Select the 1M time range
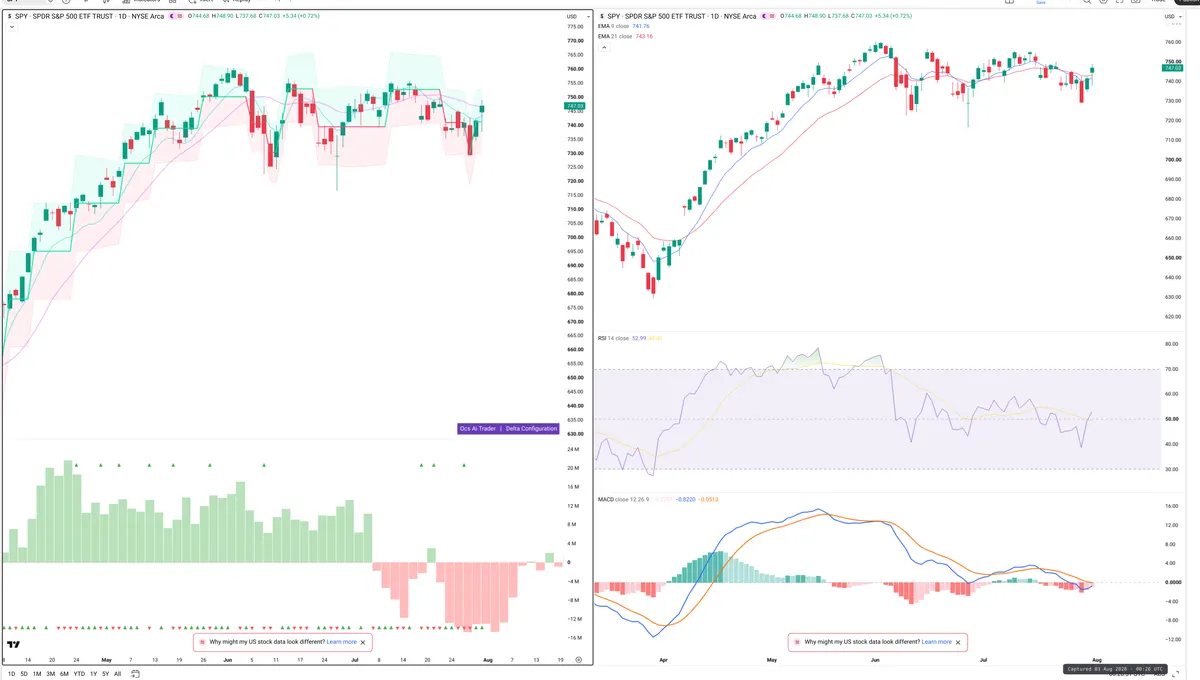The image size is (1200, 680). [x=37, y=674]
